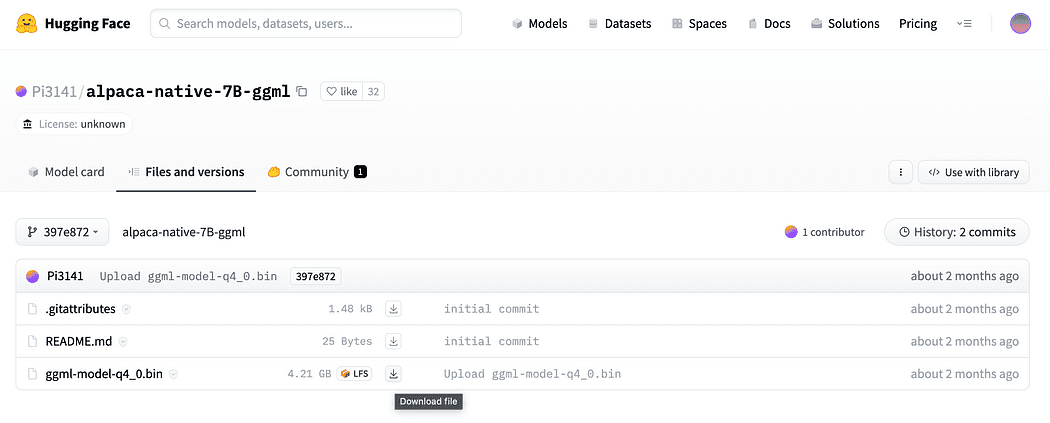This screenshot has height=423, width=1050.
Task: Open Docs from the top navigation
Action: point(769,23)
